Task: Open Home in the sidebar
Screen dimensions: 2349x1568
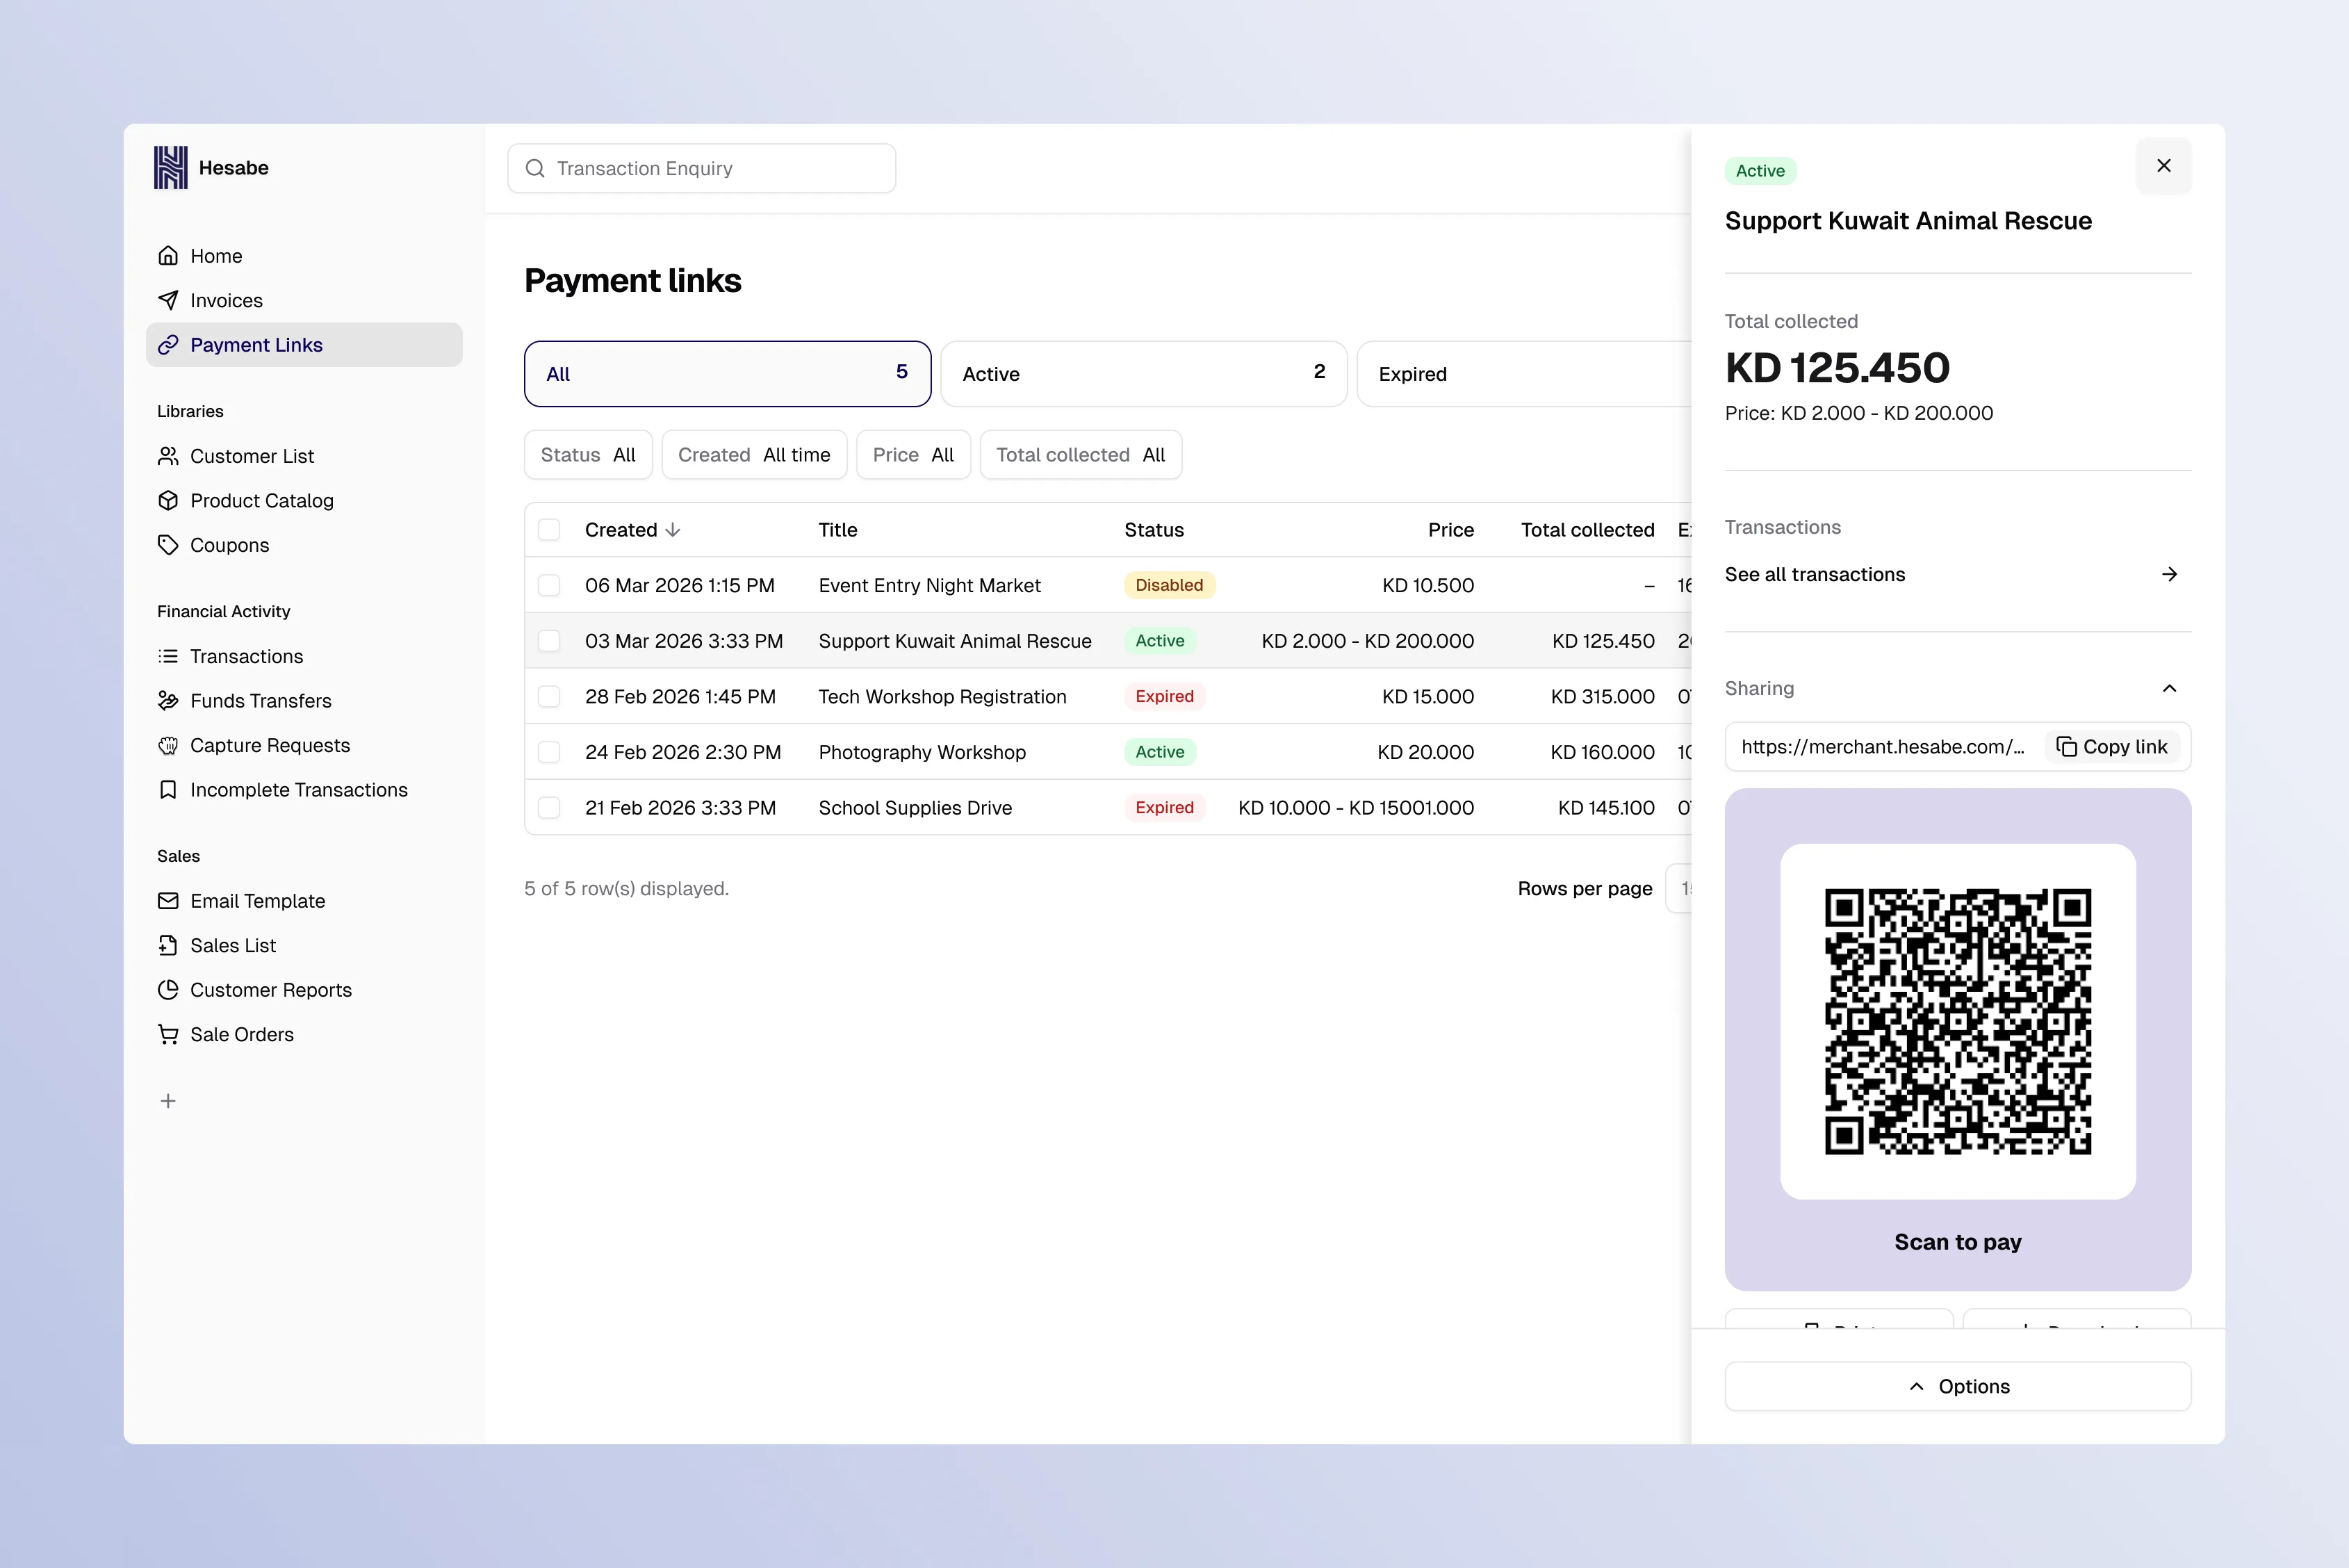Action: point(304,256)
